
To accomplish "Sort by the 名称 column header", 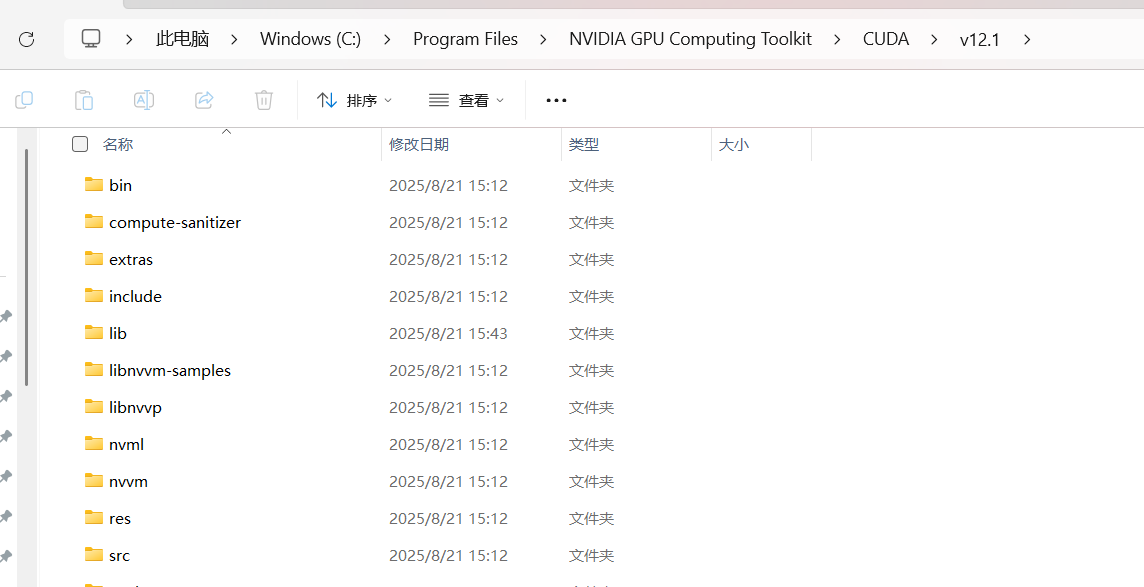I will (118, 144).
